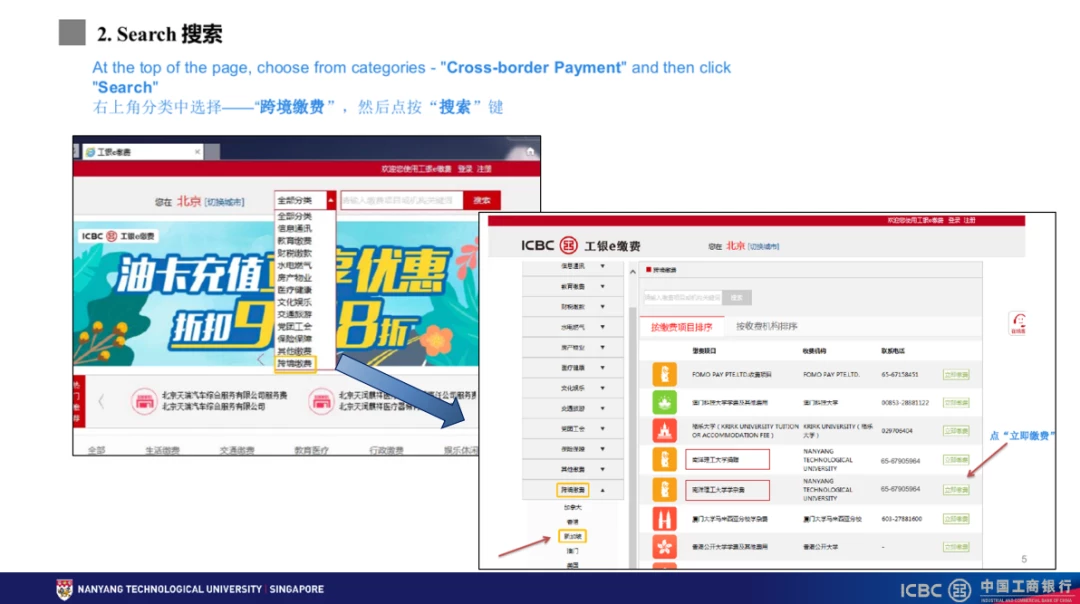Screen dimensions: 1080x604
Task: Open the 生活缴费 category tab
Action: [x=162, y=450]
